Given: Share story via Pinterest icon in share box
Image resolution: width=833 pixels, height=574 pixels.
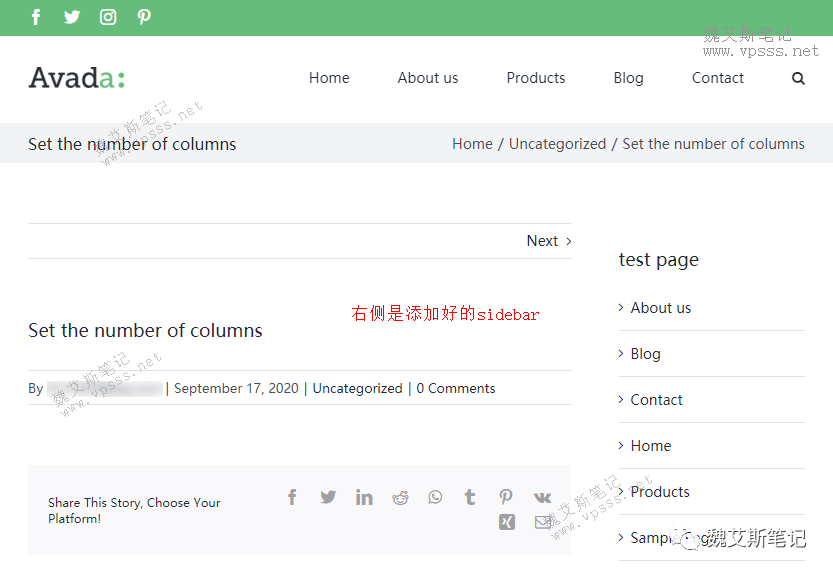Looking at the screenshot, I should 506,497.
